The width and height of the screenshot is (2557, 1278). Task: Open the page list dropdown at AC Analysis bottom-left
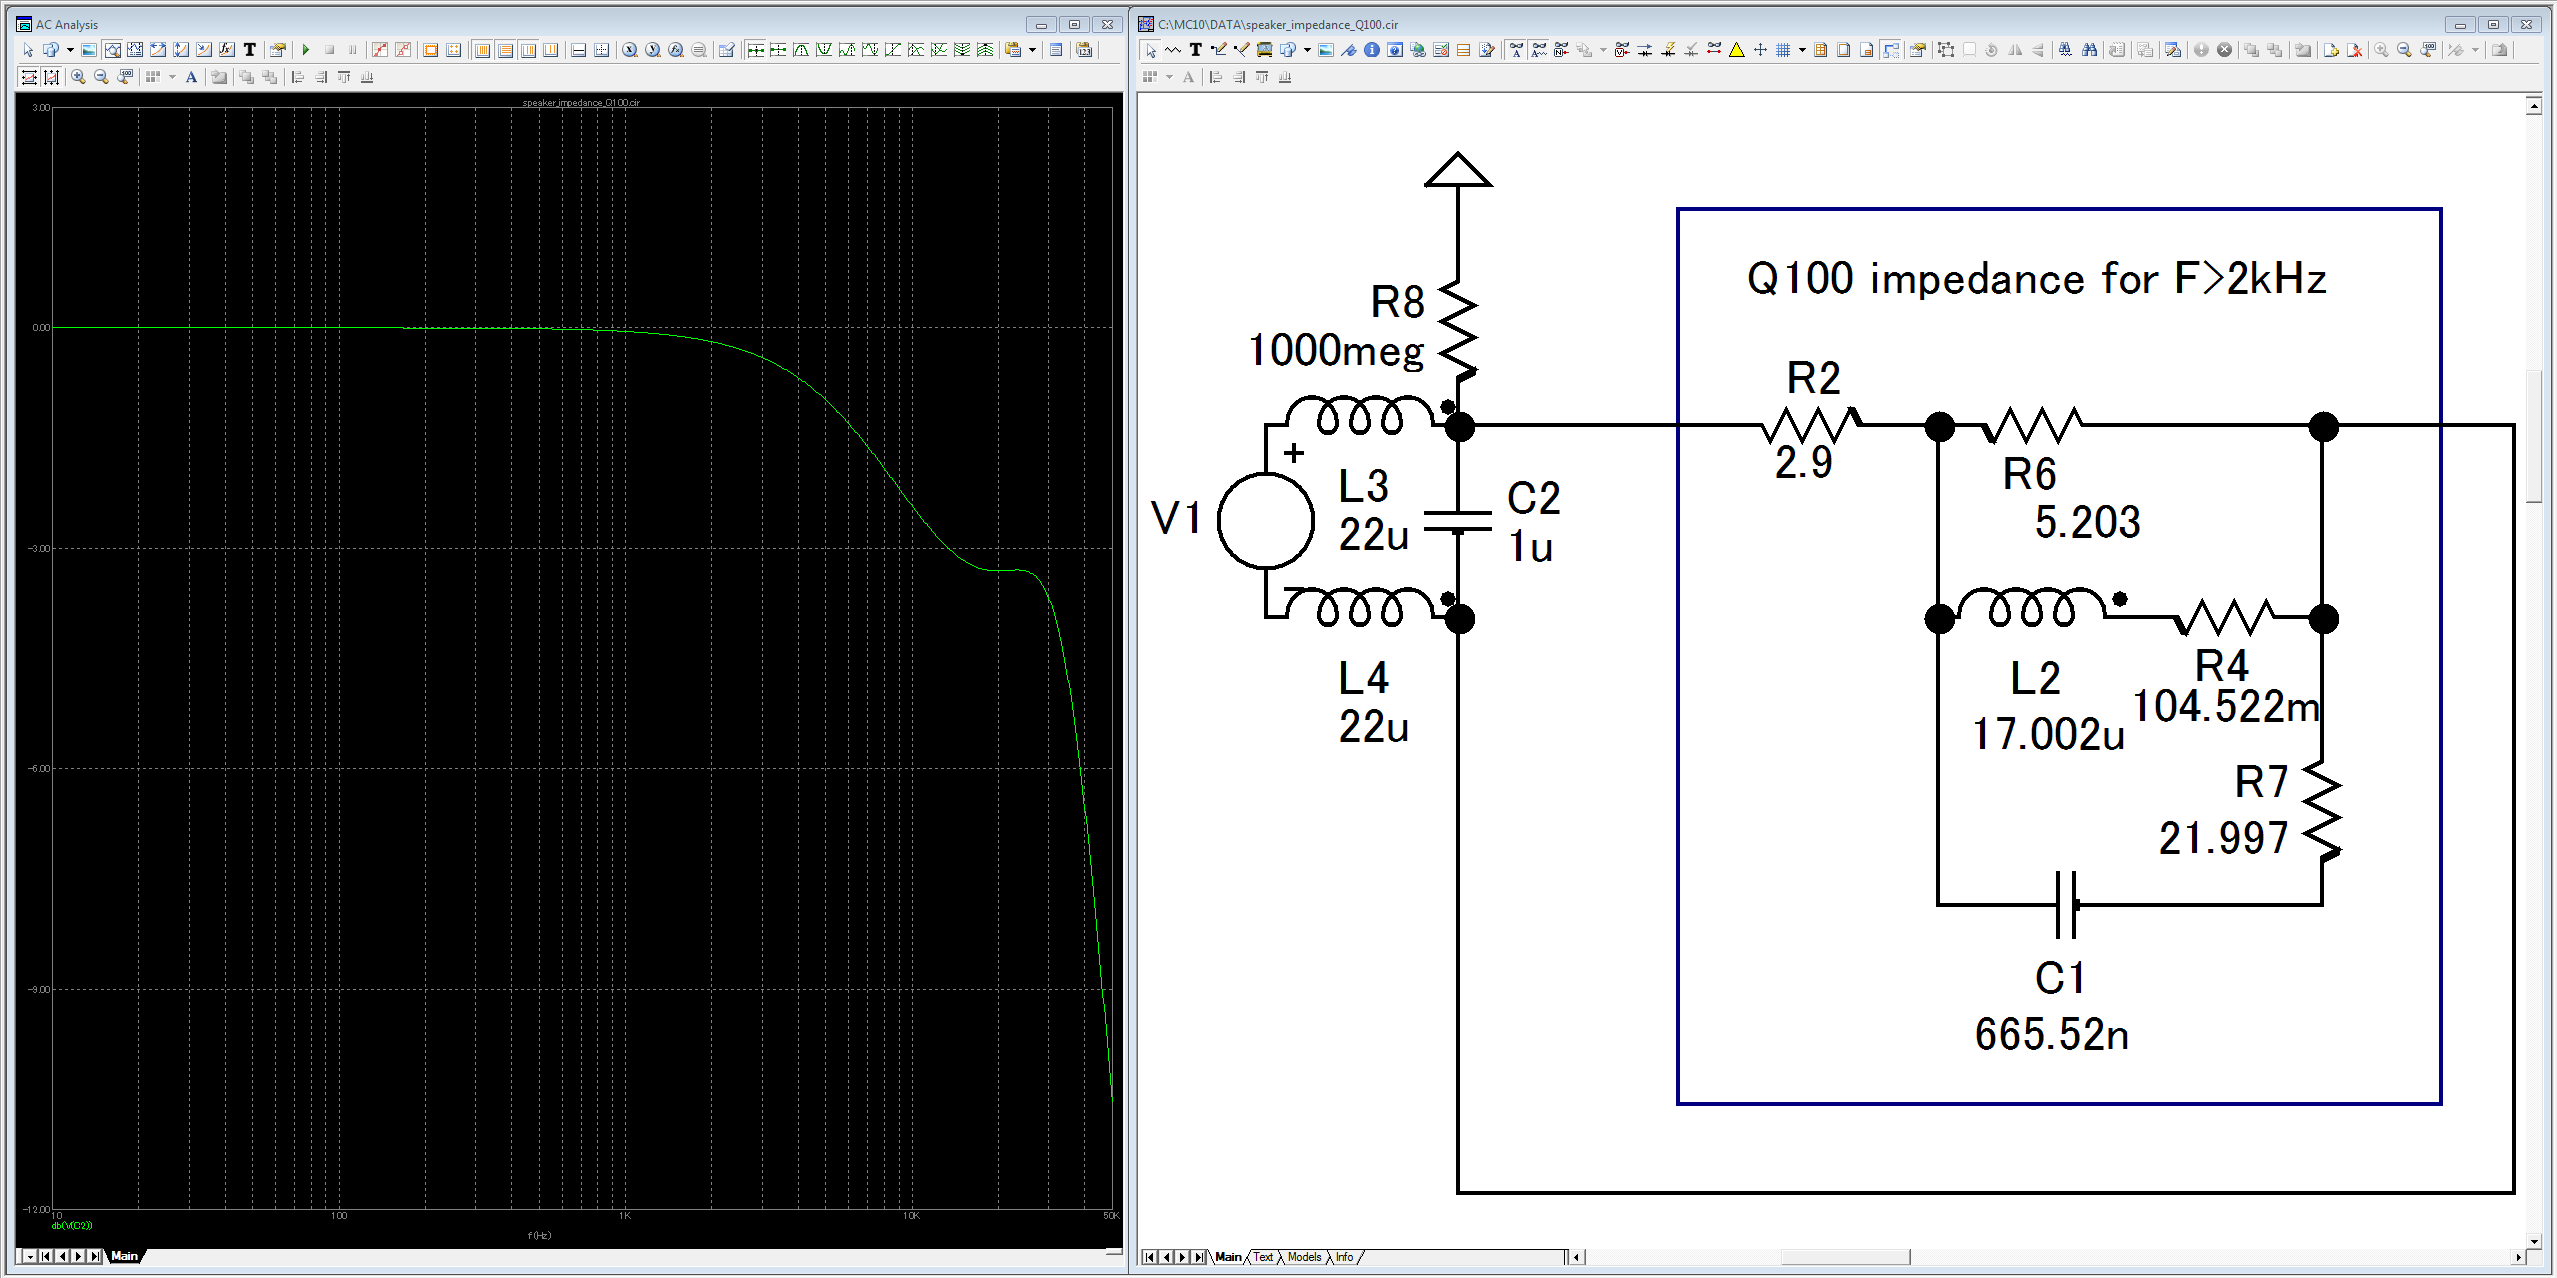point(28,1256)
